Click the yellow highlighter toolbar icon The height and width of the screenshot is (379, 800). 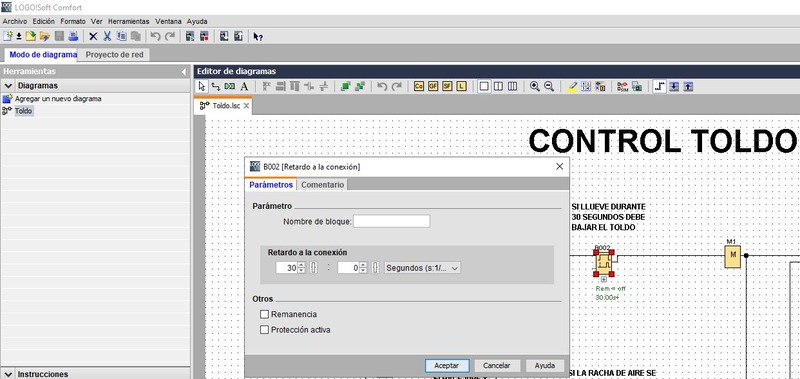572,86
